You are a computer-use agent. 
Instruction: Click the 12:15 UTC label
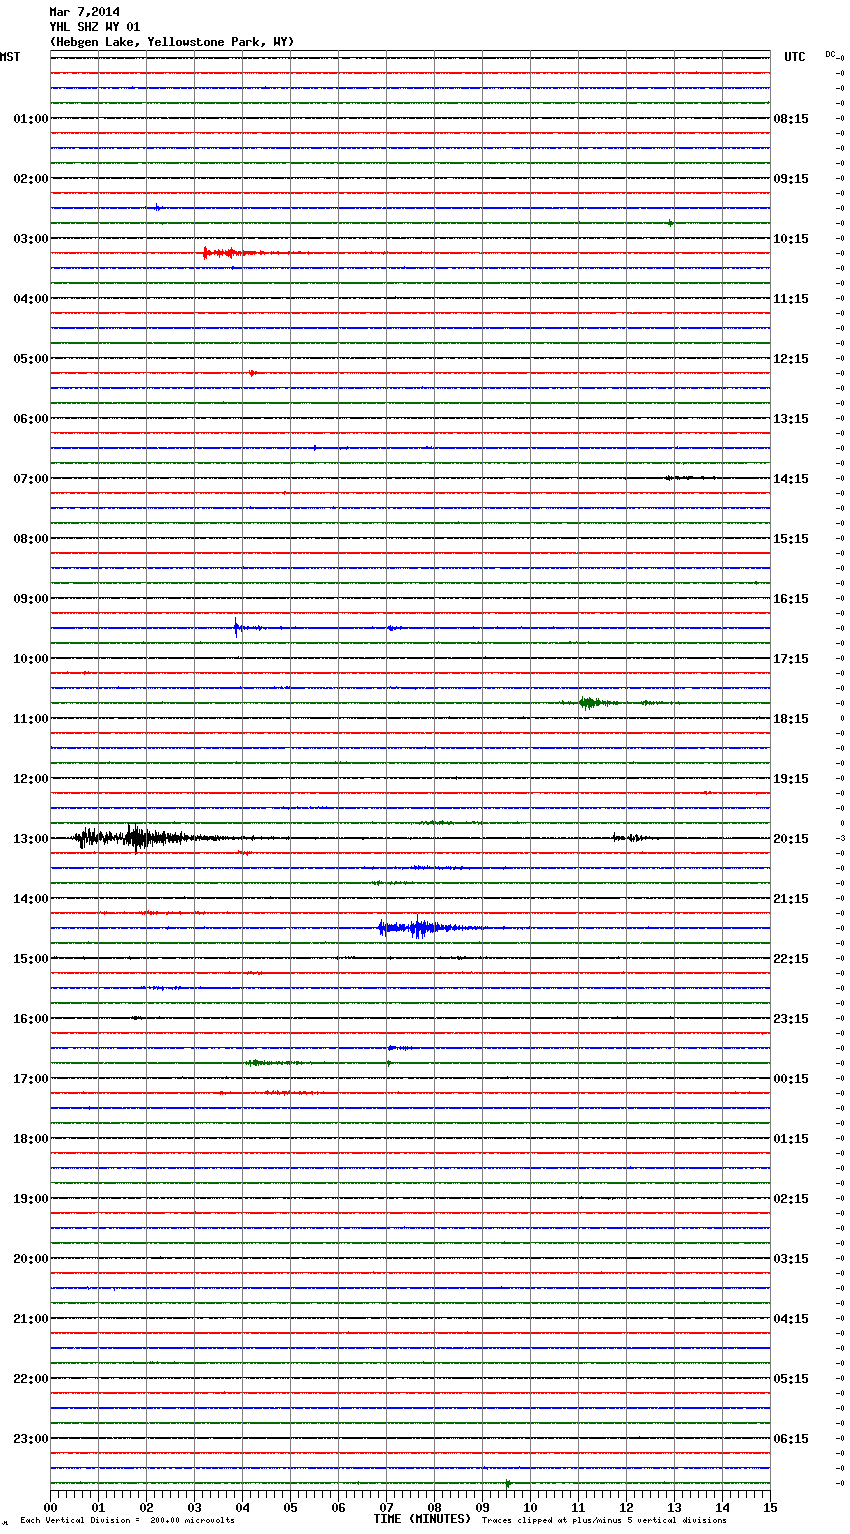click(x=791, y=359)
